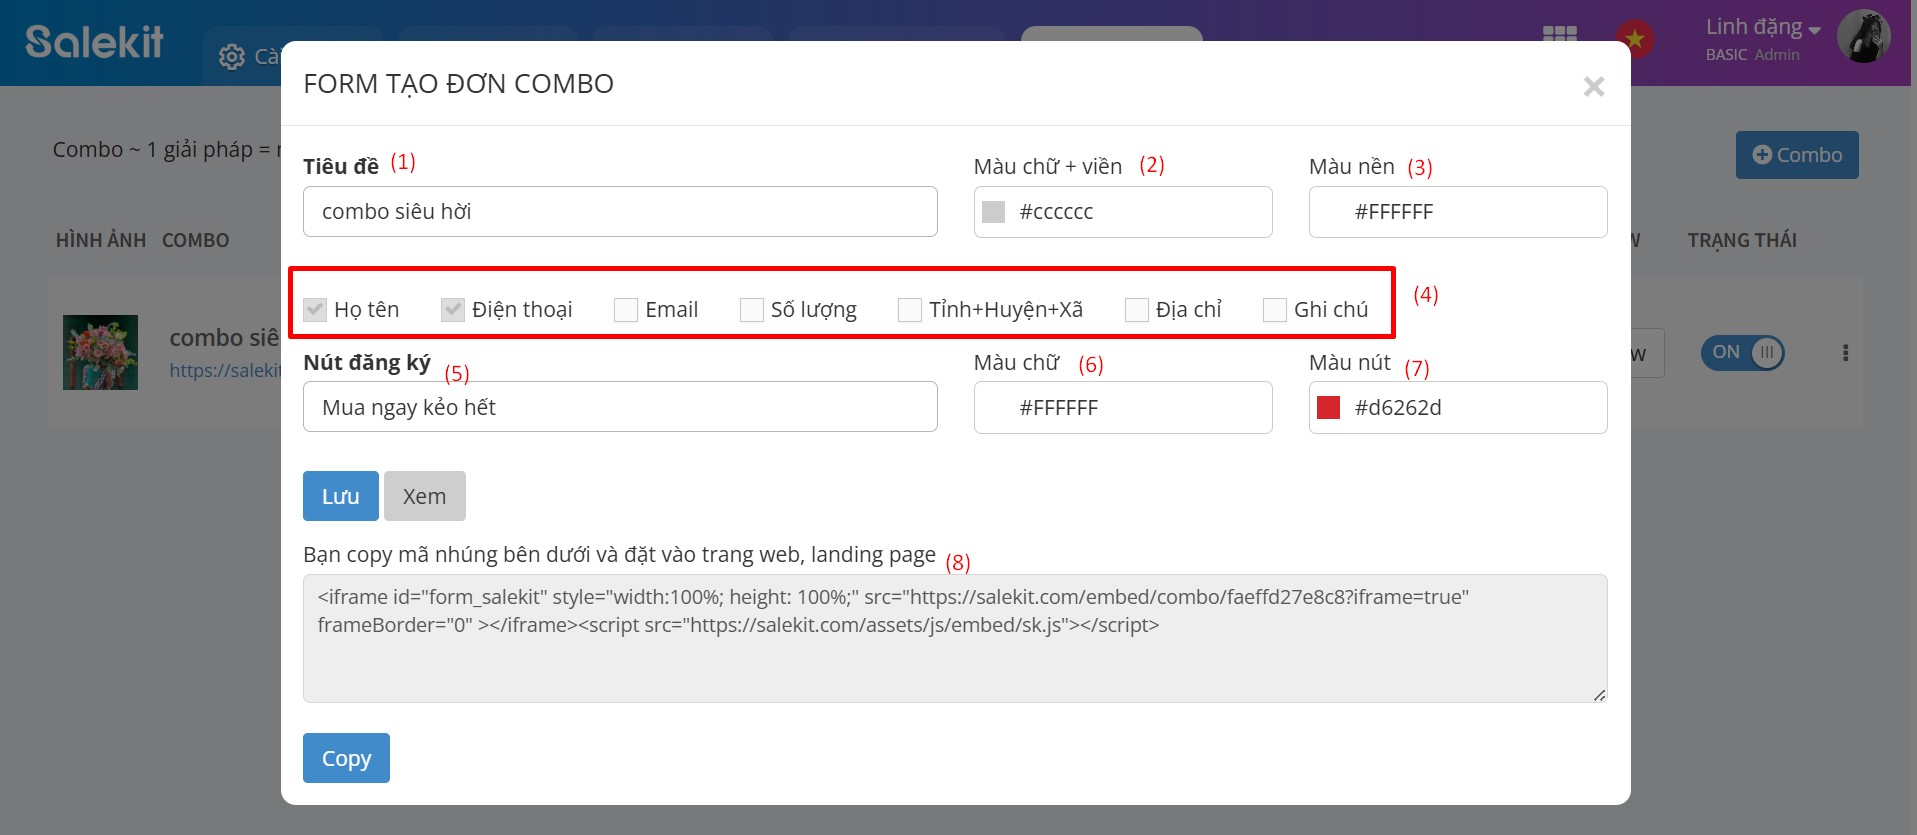Screen dimensions: 1917x835
Task: Open the apps grid icon
Action: [x=1560, y=34]
